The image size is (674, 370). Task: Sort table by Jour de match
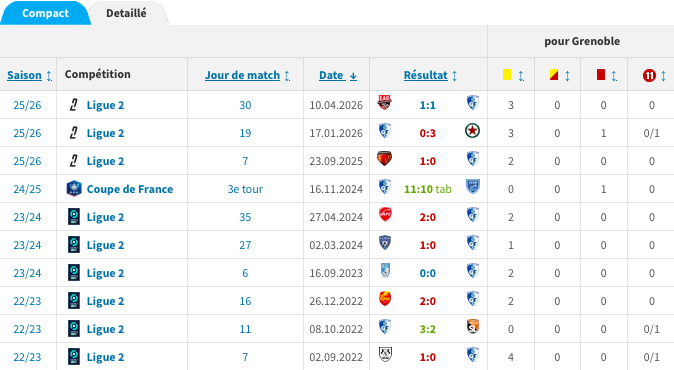pyautogui.click(x=242, y=75)
